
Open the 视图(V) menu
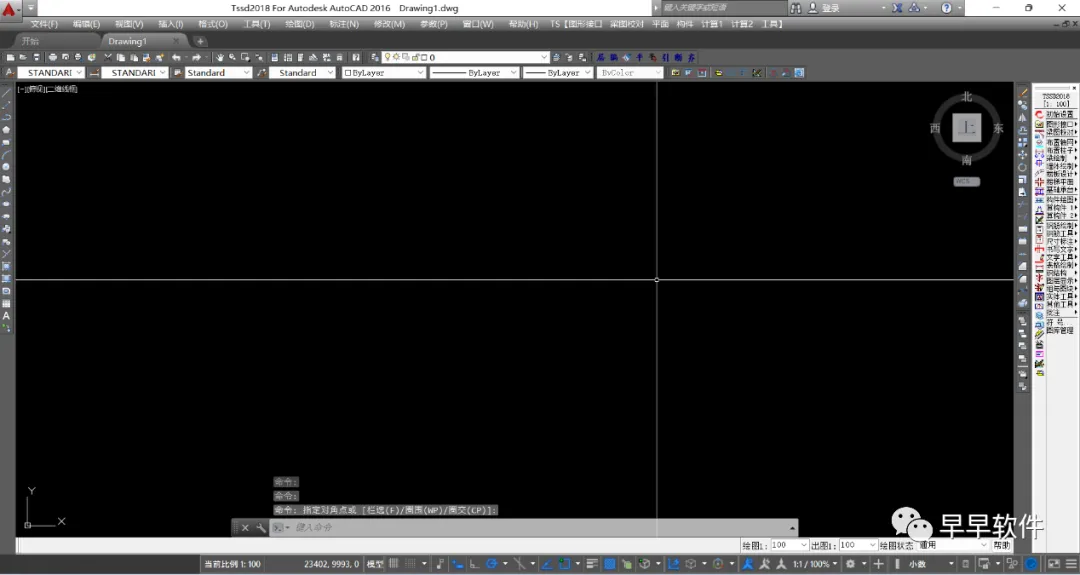point(129,24)
